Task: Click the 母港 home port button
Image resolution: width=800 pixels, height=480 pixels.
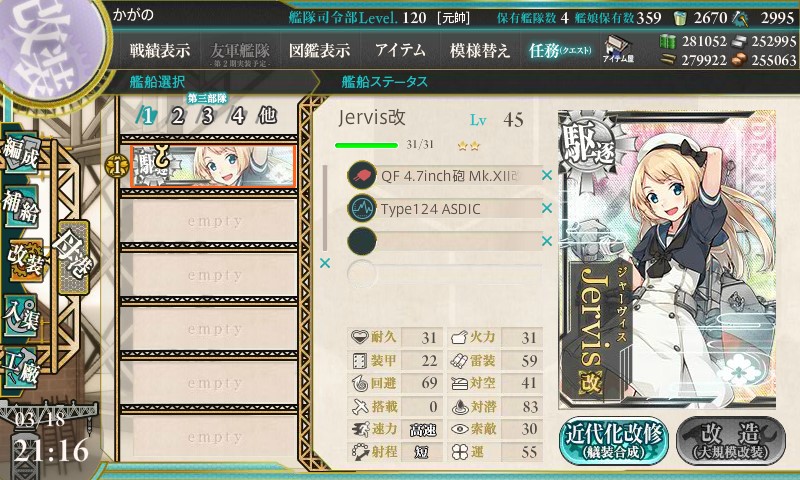Action: click(x=73, y=257)
